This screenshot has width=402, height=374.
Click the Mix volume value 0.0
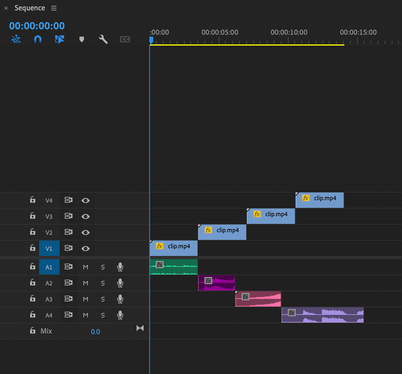pos(95,332)
